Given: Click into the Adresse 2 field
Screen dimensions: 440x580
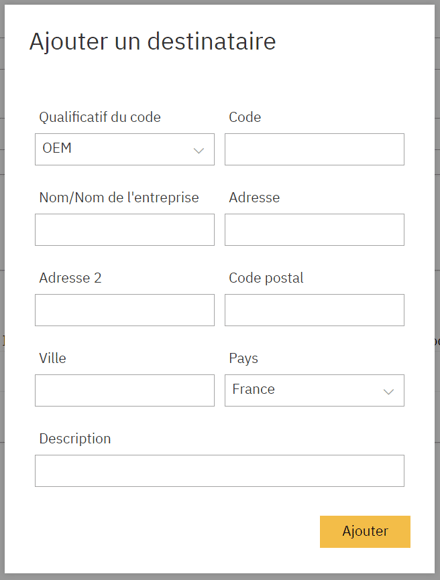Looking at the screenshot, I should pyautogui.click(x=125, y=310).
